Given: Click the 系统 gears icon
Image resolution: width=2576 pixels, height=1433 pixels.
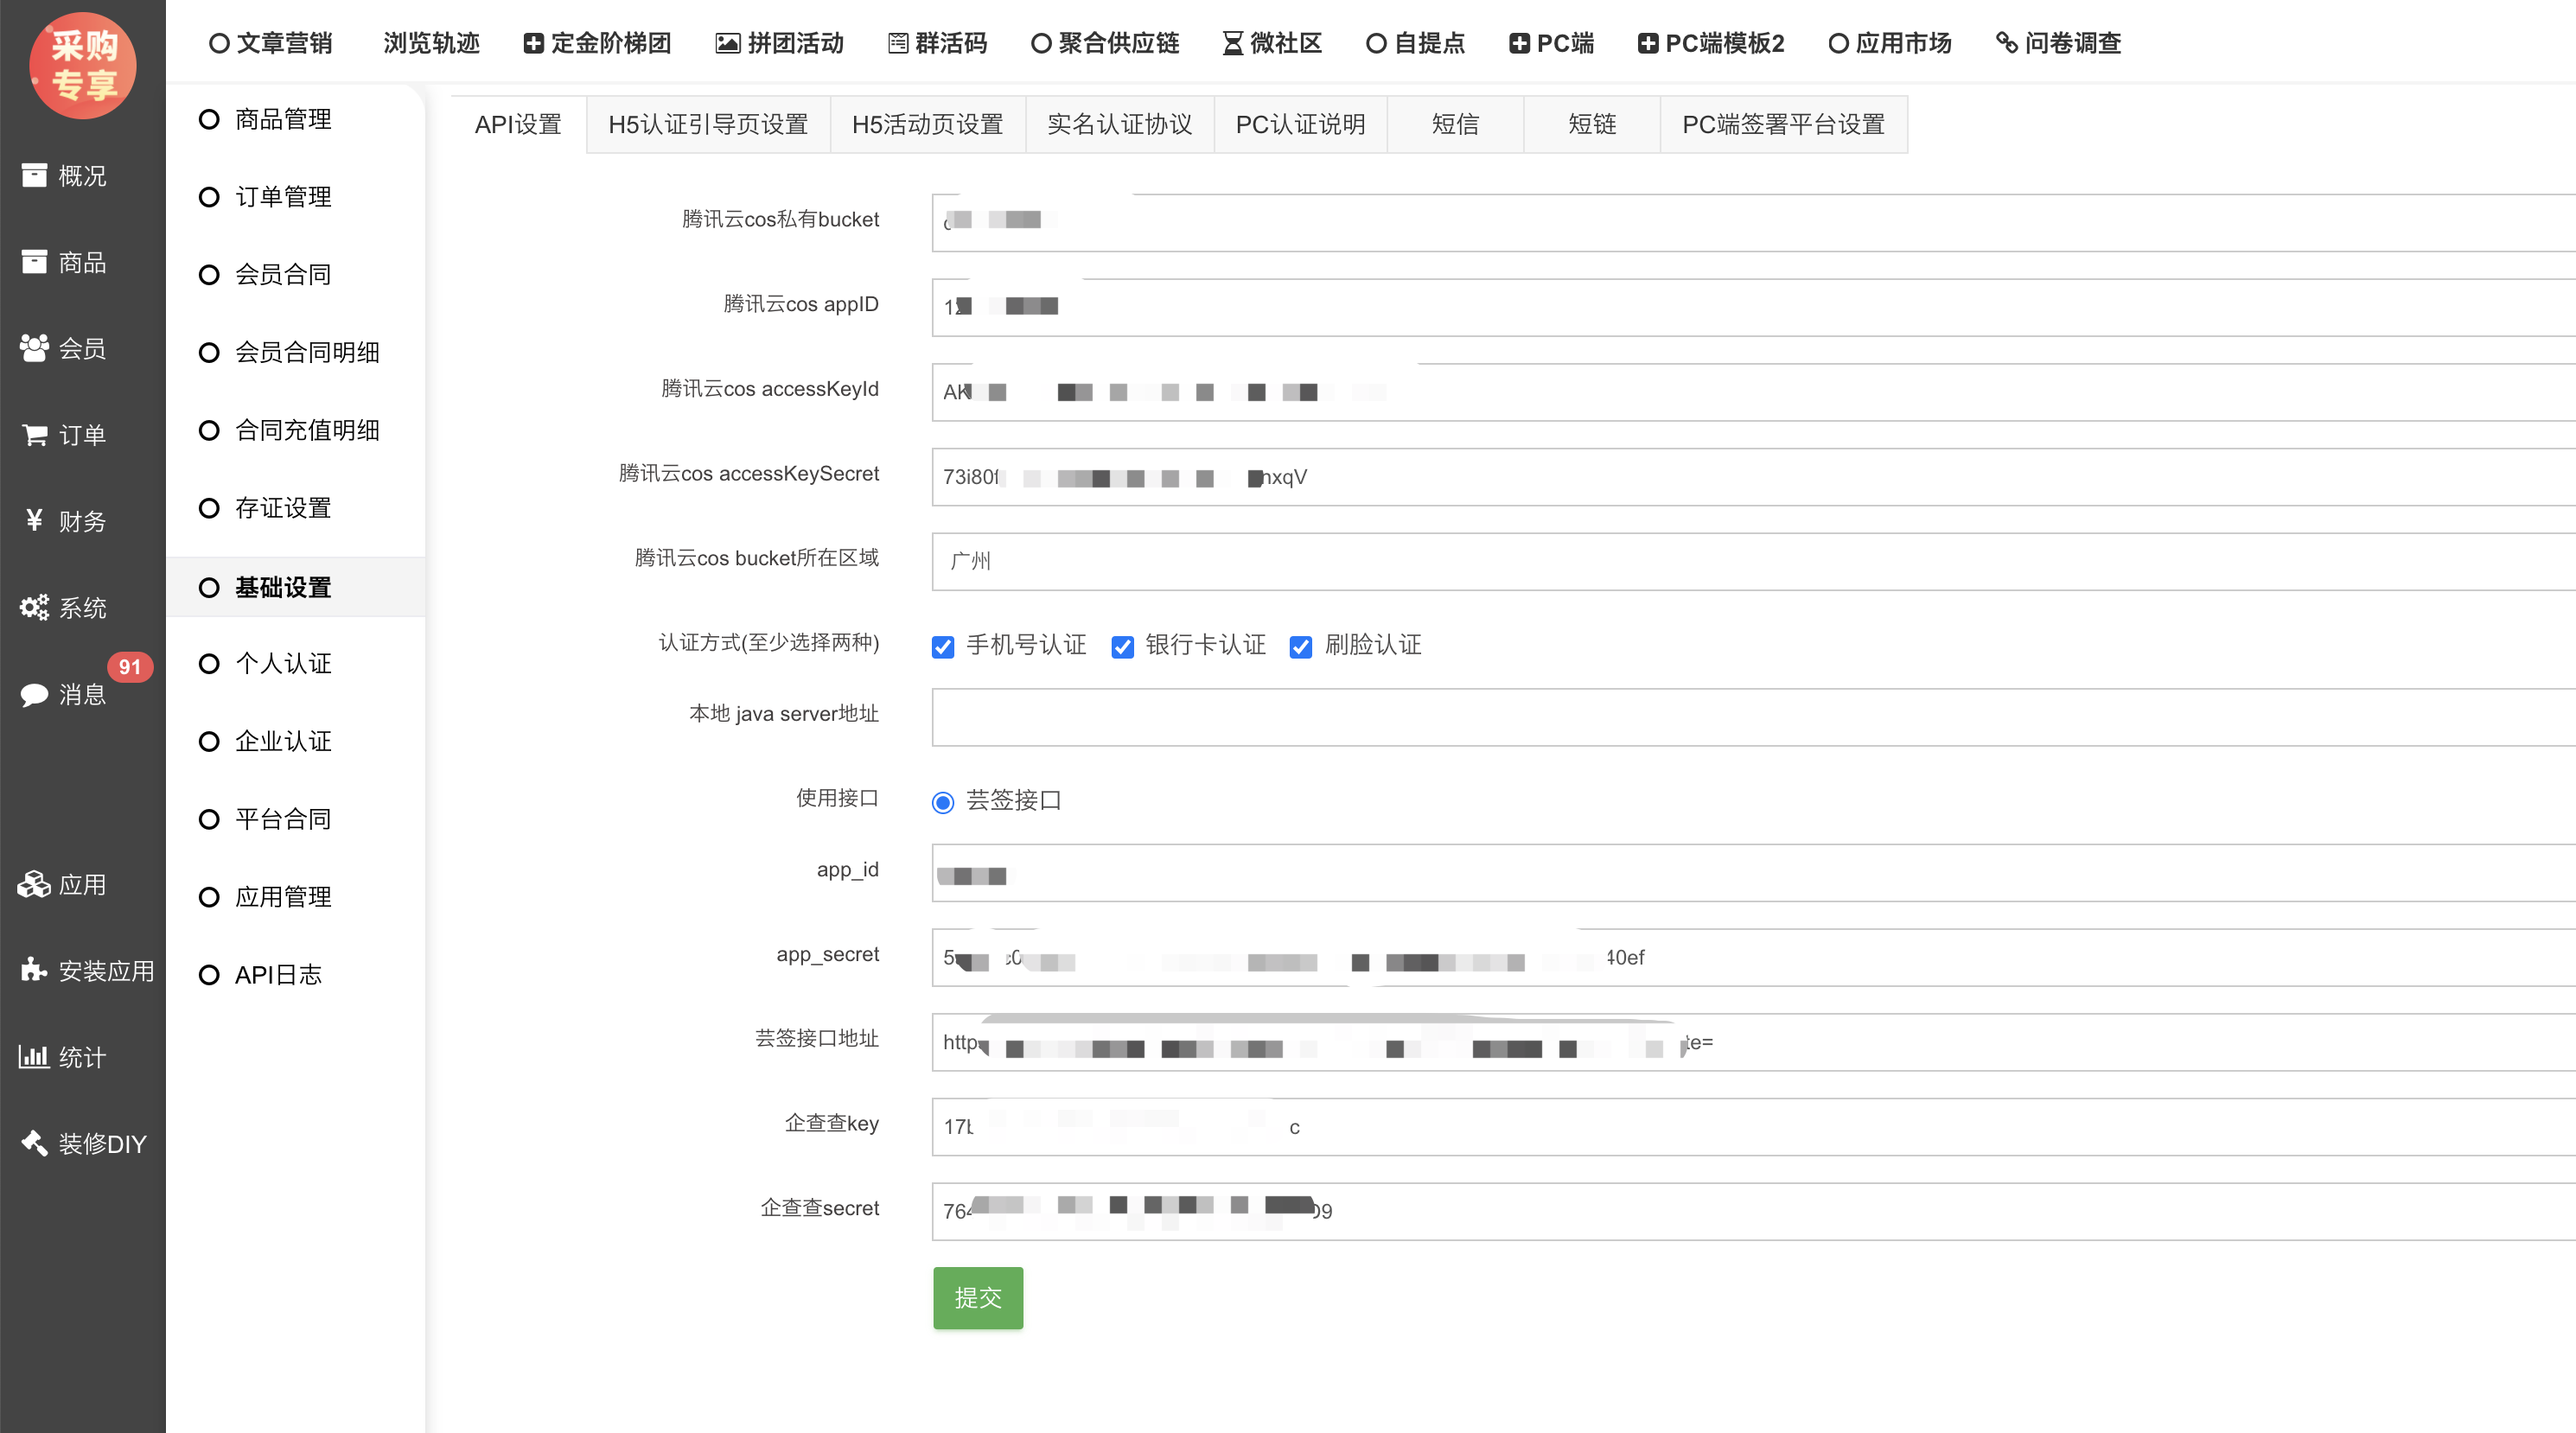Looking at the screenshot, I should click(x=34, y=608).
